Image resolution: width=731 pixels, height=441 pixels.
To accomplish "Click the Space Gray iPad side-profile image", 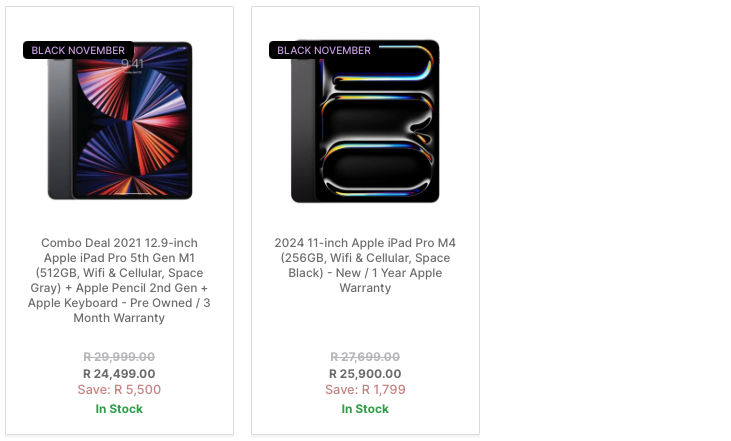I will tap(60, 128).
